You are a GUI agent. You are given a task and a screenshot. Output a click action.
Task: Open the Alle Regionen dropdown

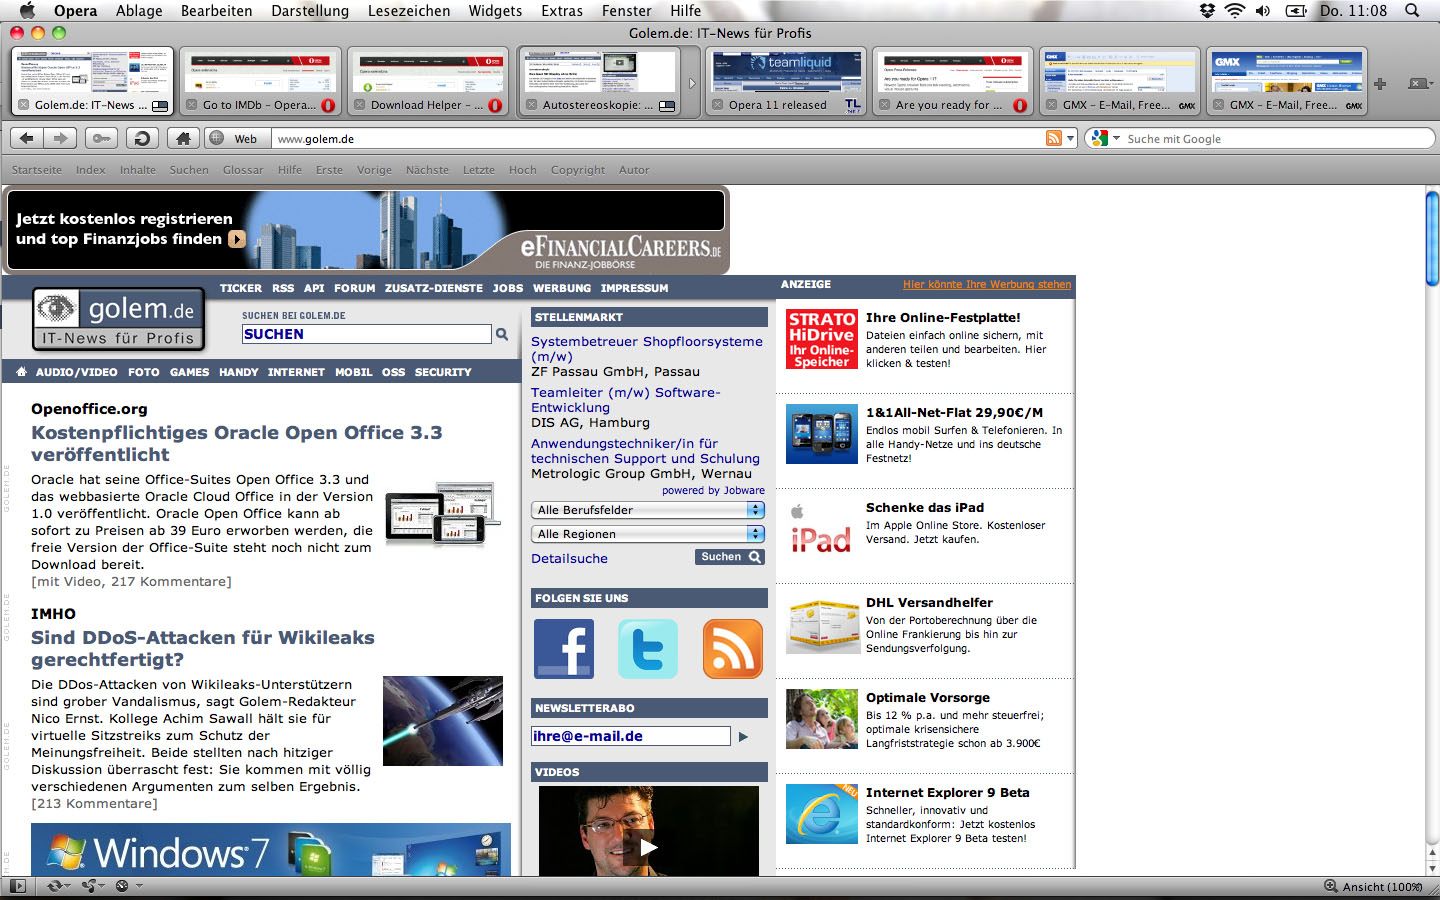tap(649, 534)
